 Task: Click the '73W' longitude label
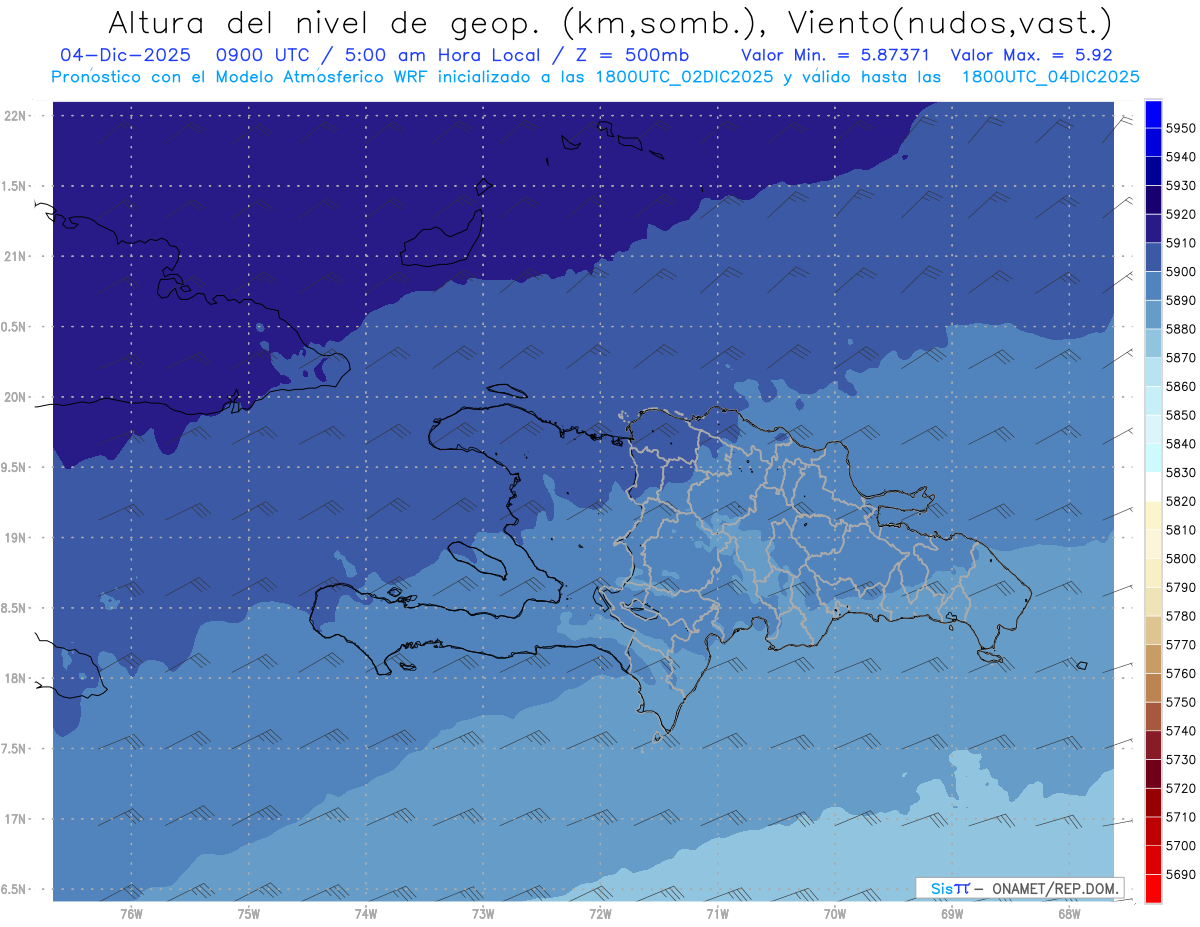483,913
